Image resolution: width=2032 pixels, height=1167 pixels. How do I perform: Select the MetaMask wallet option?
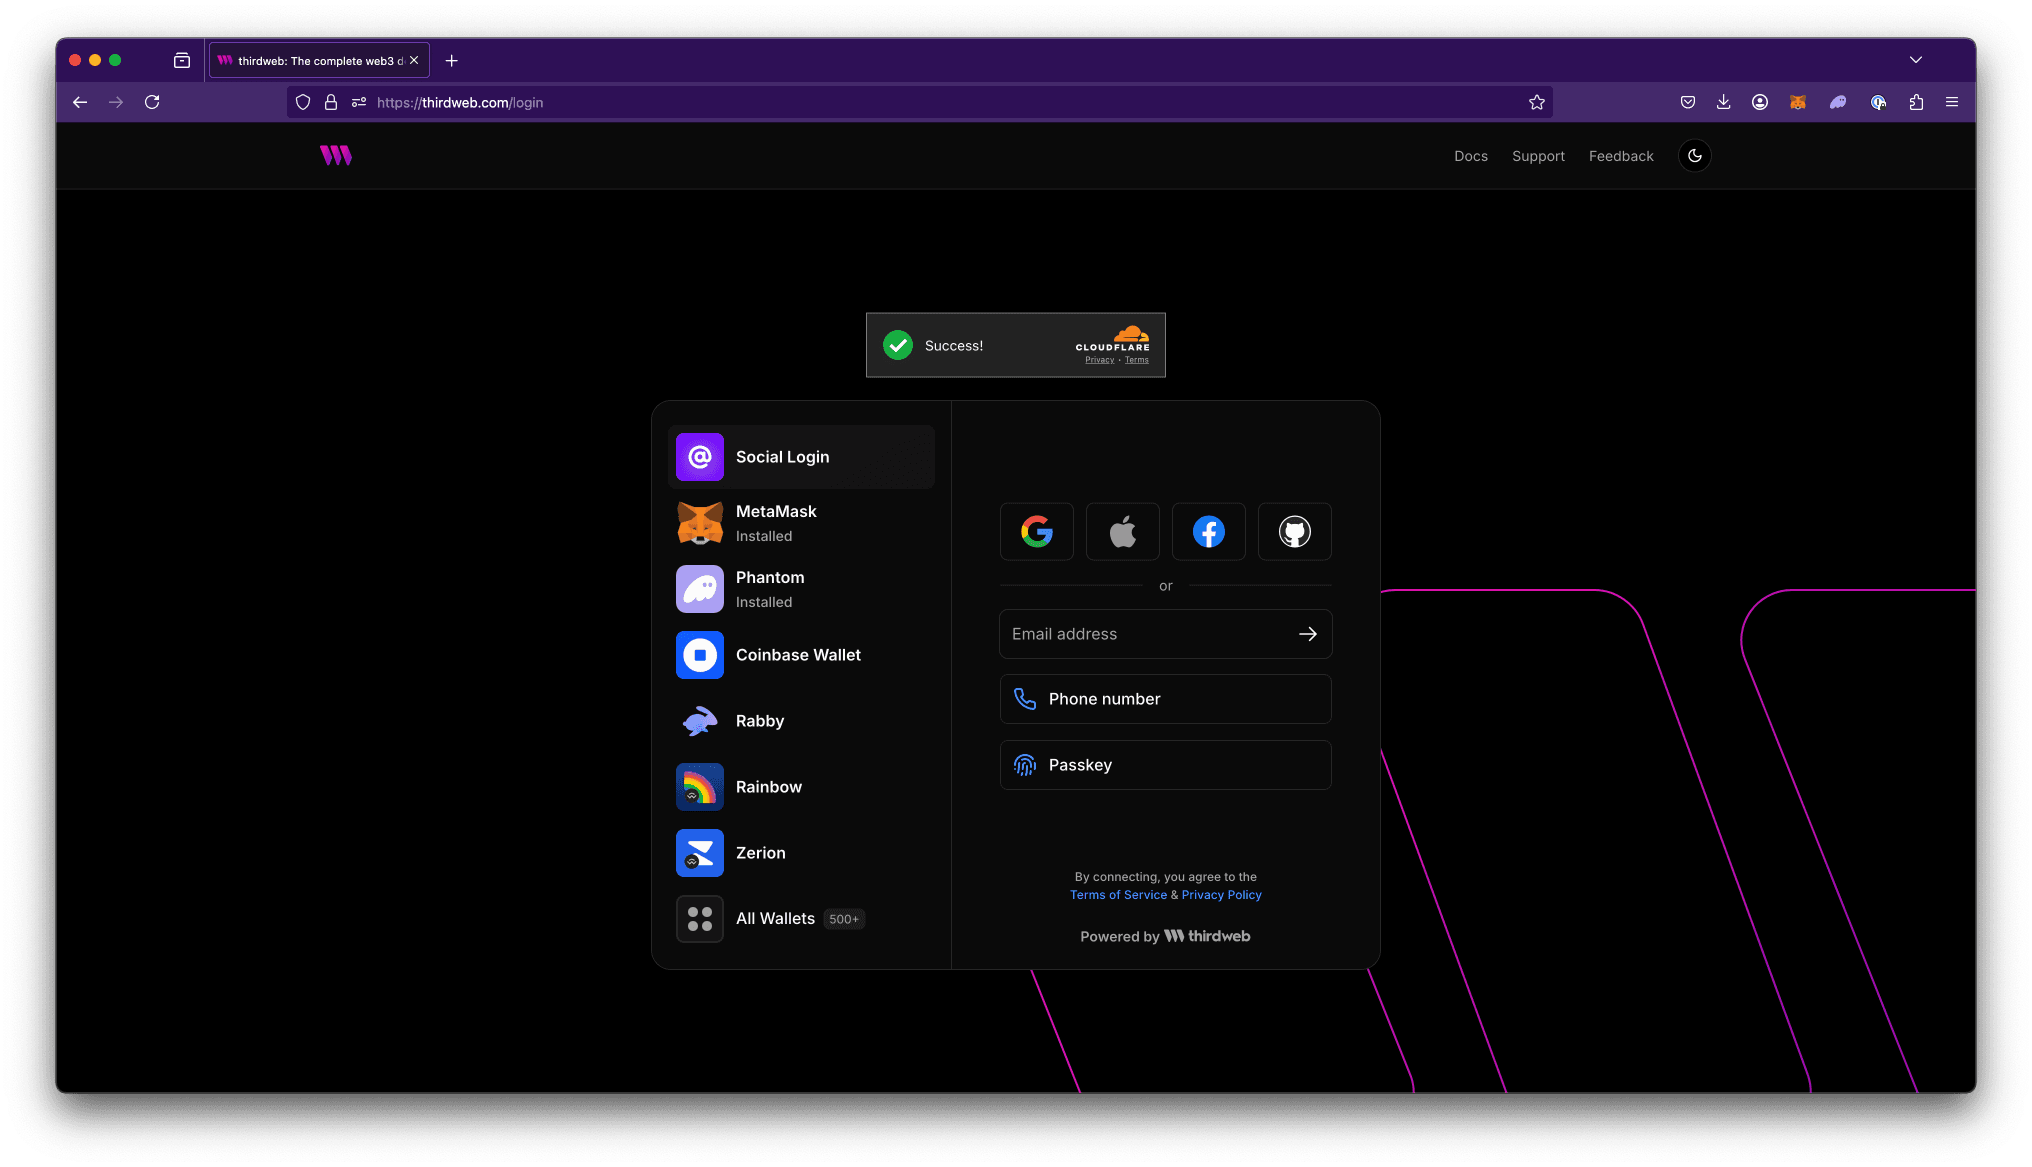[x=800, y=522]
